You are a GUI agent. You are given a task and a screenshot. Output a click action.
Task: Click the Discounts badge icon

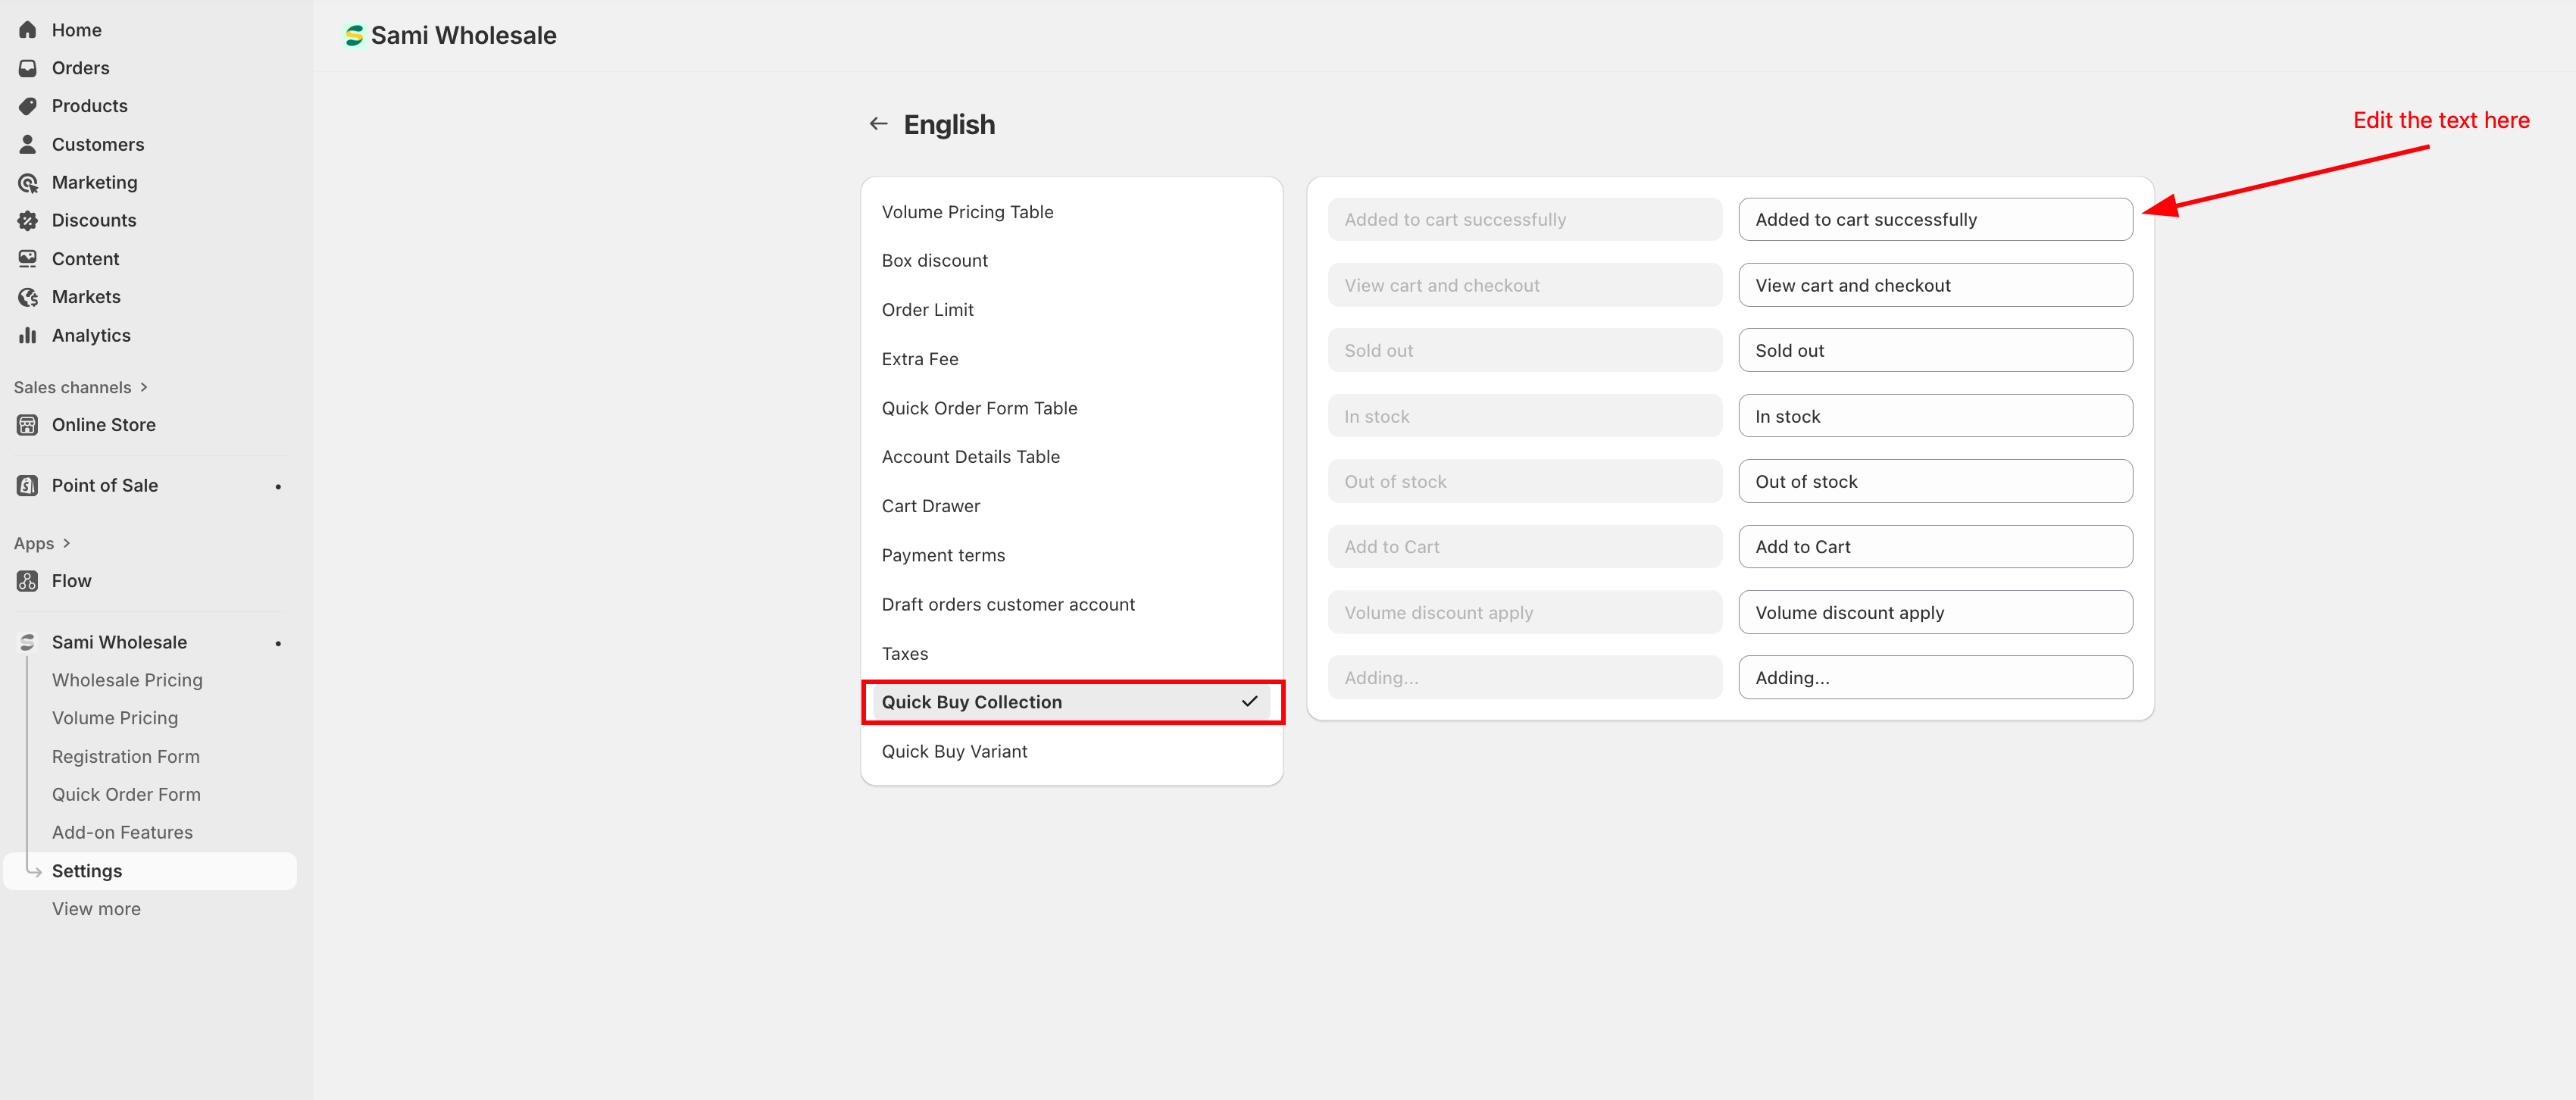click(27, 221)
